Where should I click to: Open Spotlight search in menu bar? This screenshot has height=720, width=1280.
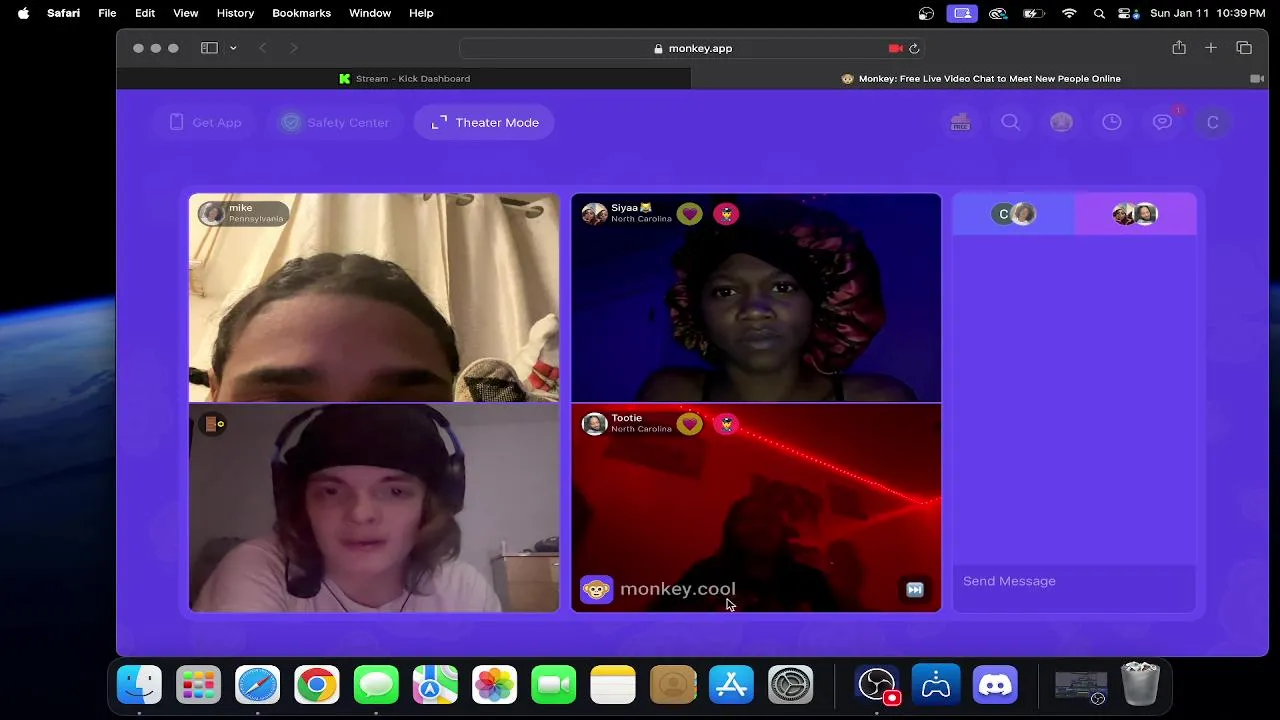click(1099, 13)
